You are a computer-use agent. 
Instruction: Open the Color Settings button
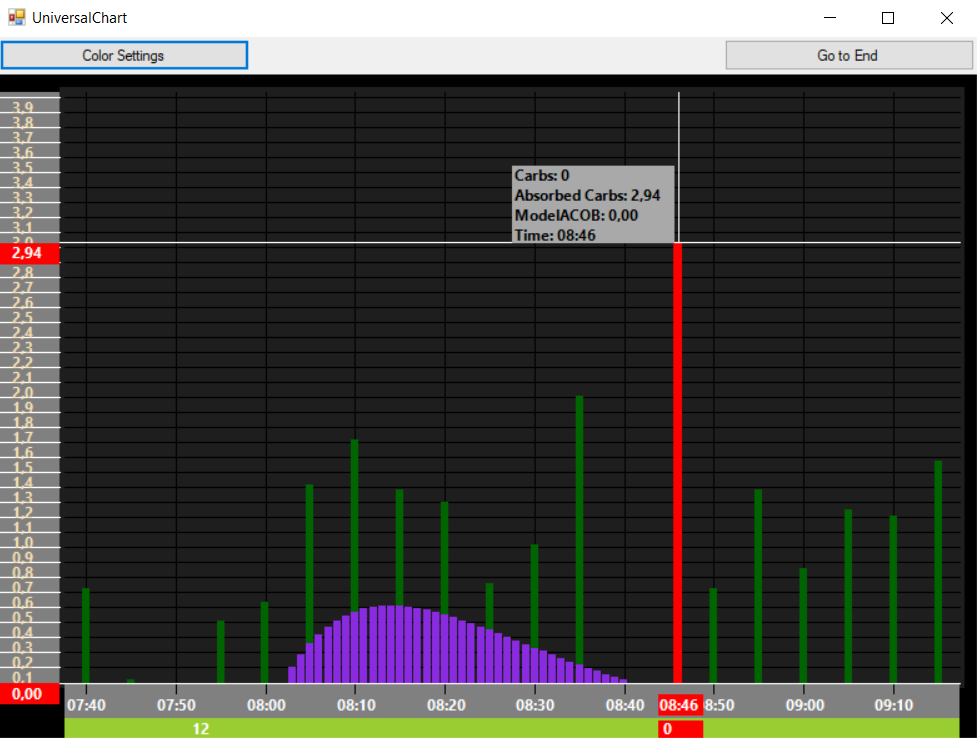click(124, 55)
